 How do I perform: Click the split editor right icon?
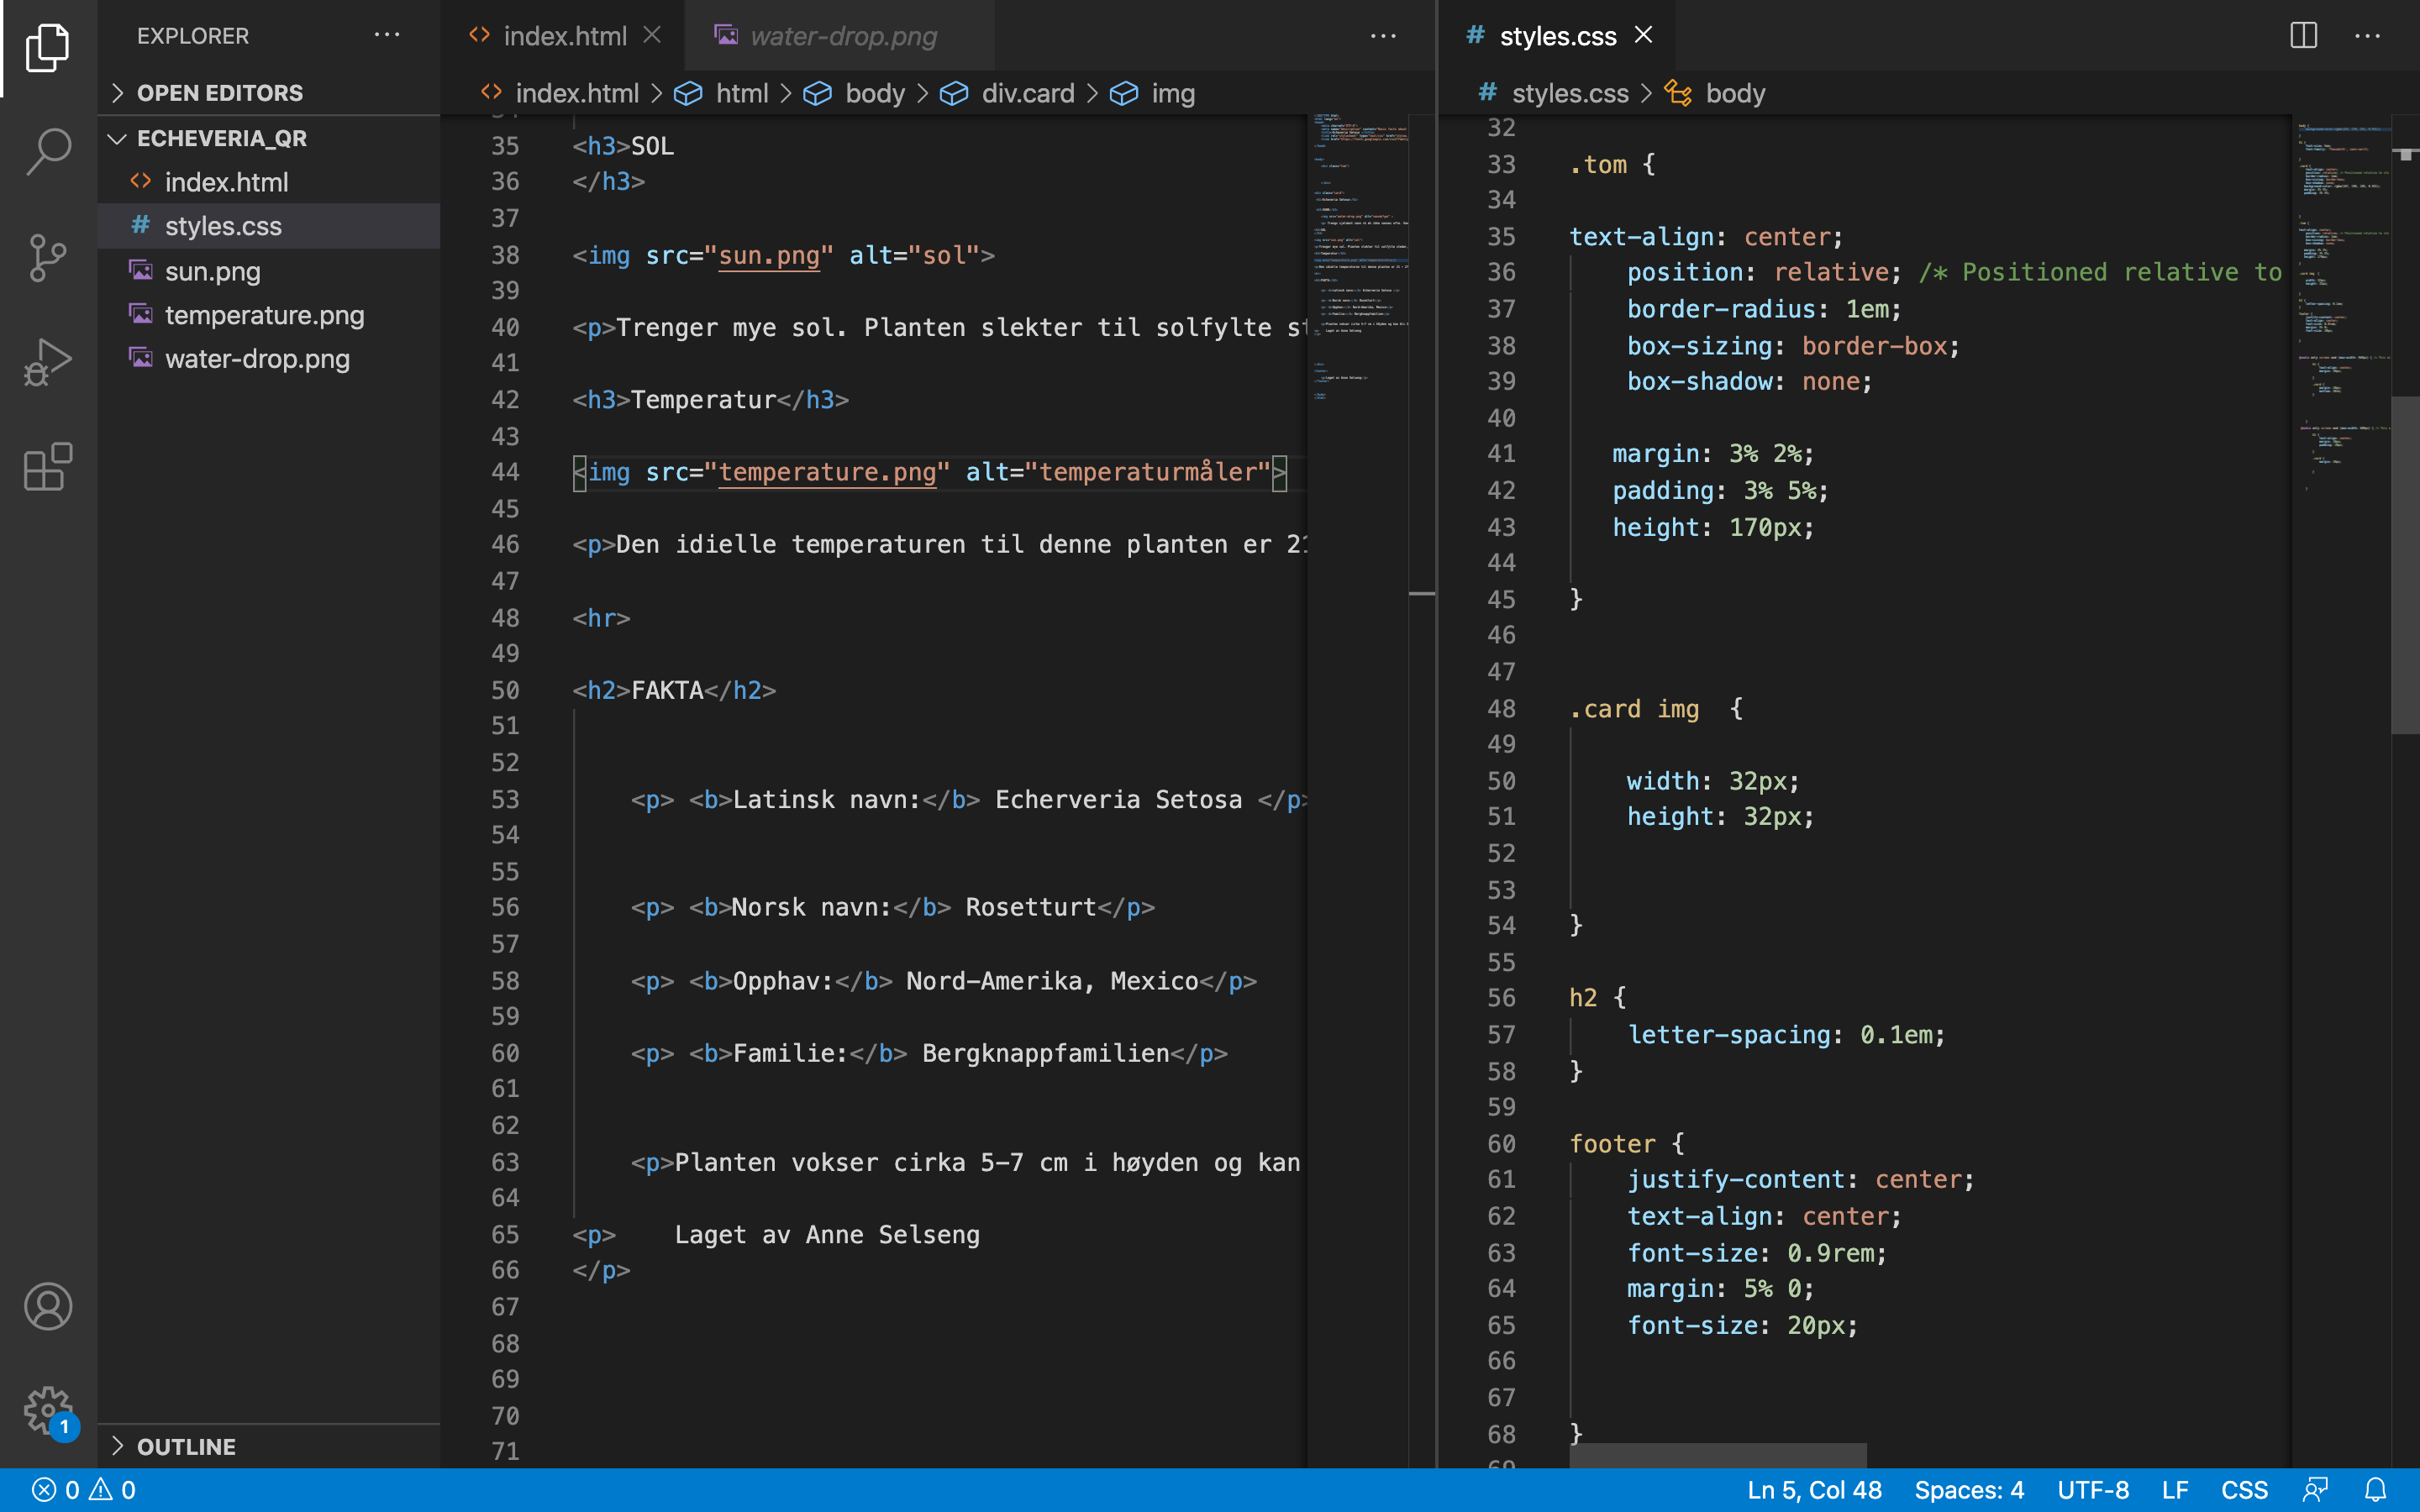(x=2303, y=36)
